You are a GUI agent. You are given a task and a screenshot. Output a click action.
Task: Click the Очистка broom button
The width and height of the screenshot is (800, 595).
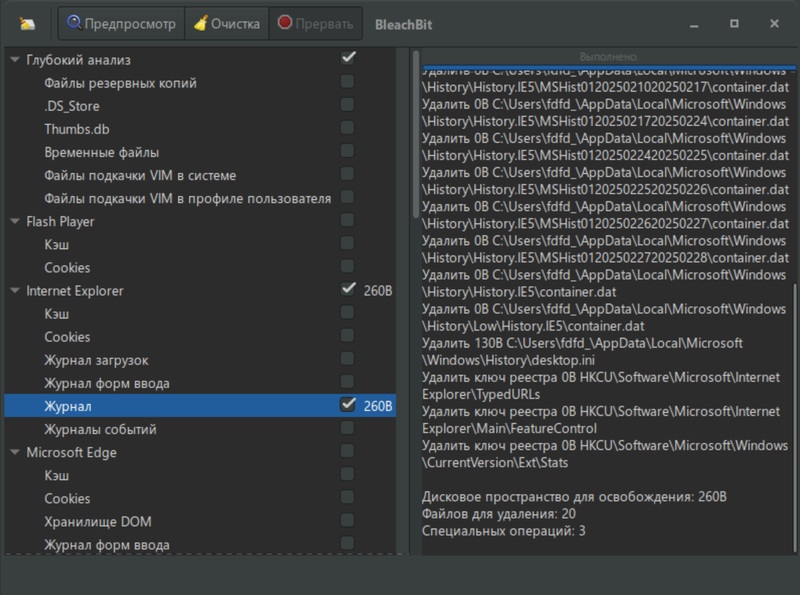227,23
